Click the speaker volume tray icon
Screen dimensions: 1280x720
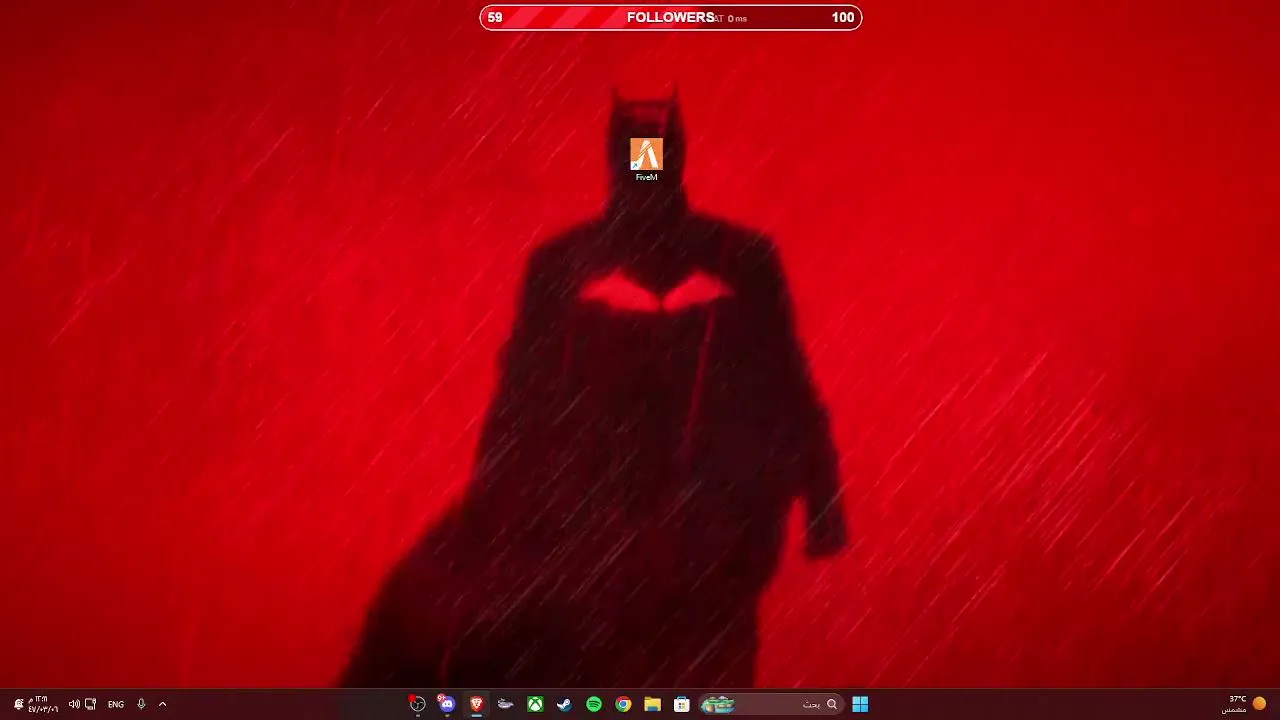click(x=74, y=704)
